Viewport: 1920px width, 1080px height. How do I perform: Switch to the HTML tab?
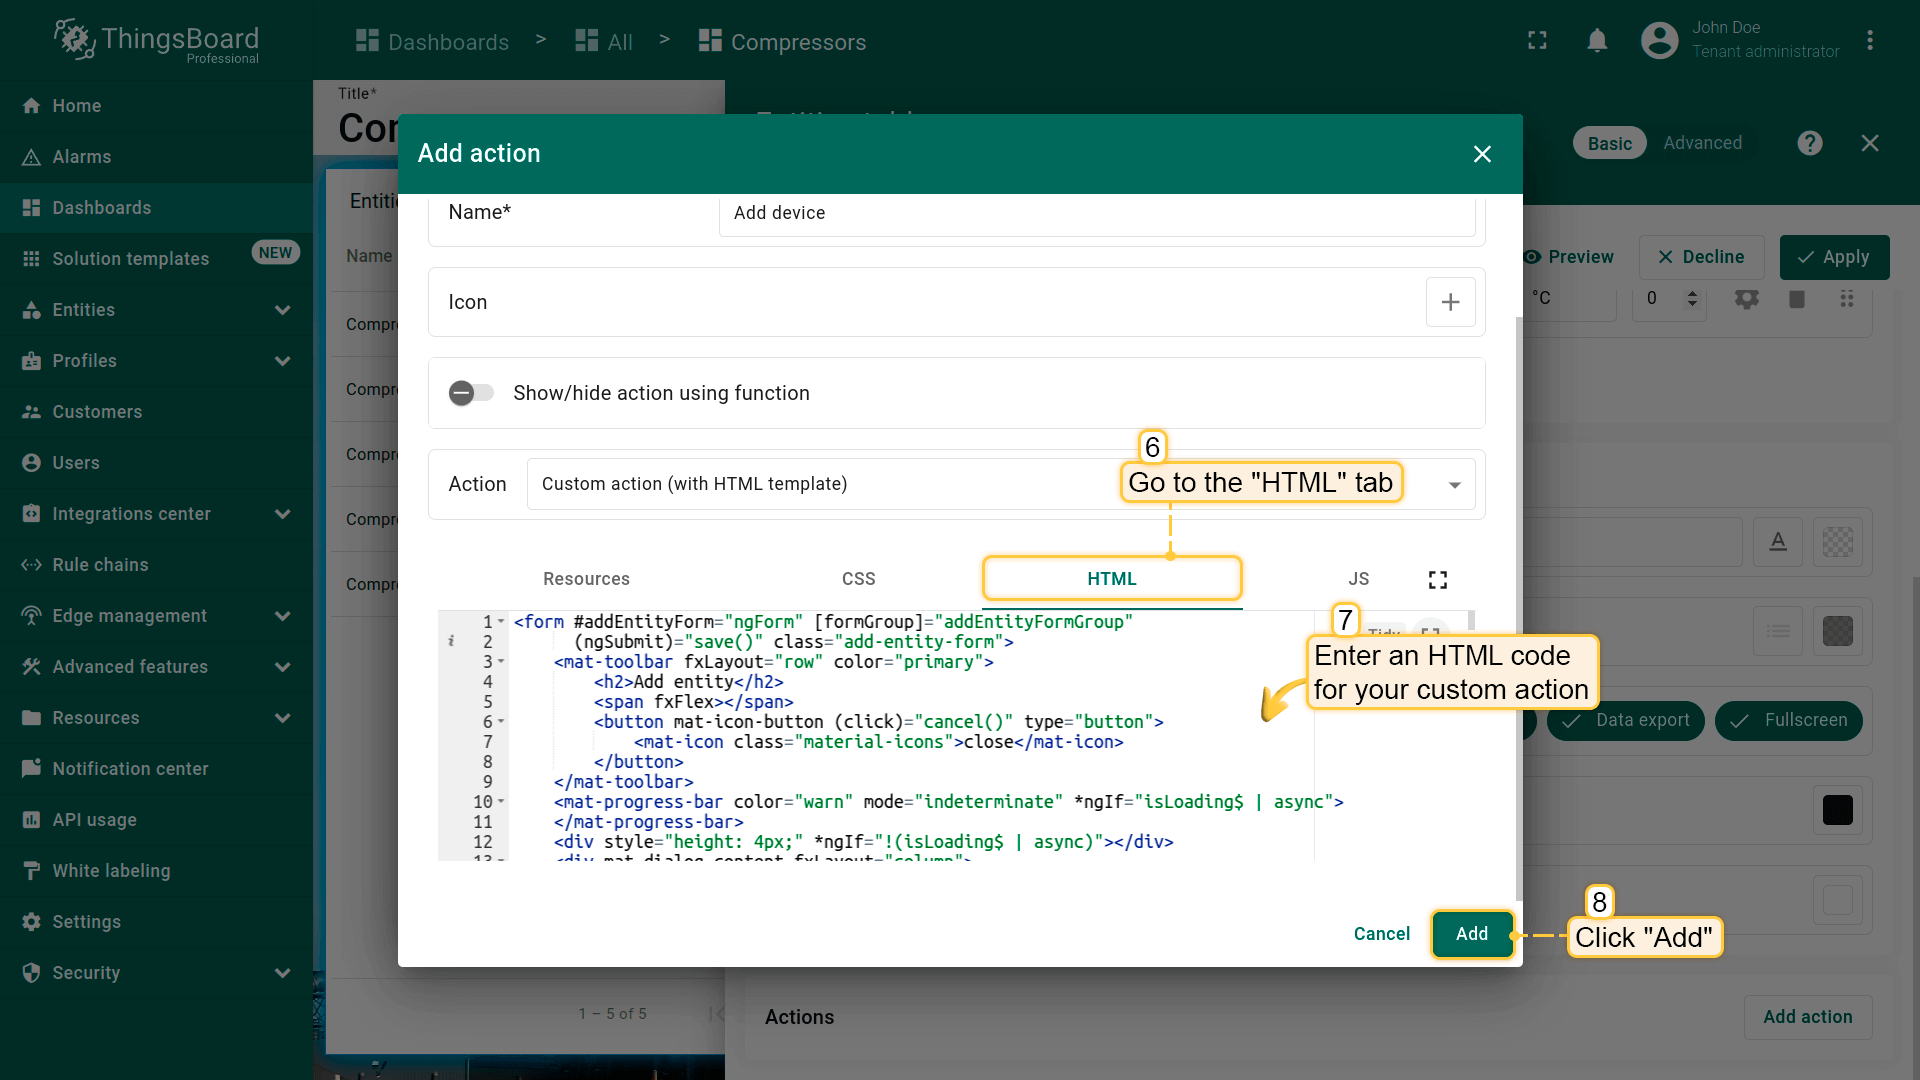[1111, 579]
